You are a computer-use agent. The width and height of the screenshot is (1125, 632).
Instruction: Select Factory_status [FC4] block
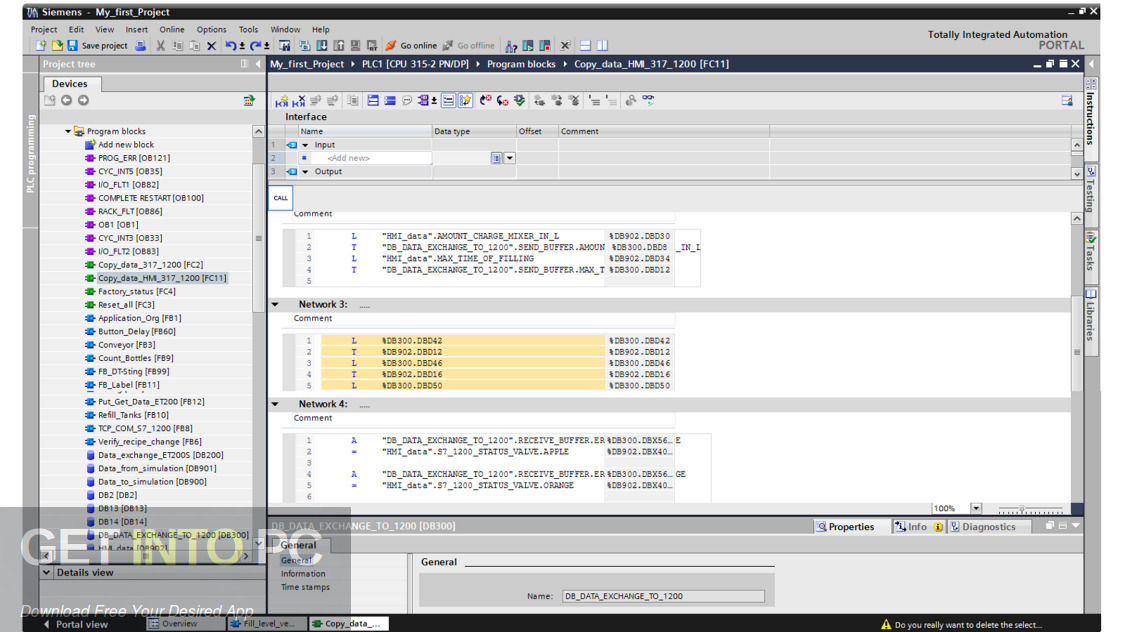click(136, 291)
